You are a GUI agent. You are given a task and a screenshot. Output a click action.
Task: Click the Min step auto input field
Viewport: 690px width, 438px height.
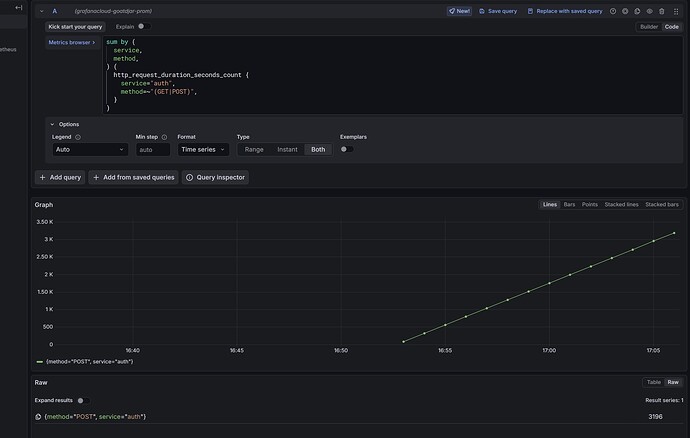tap(153, 150)
